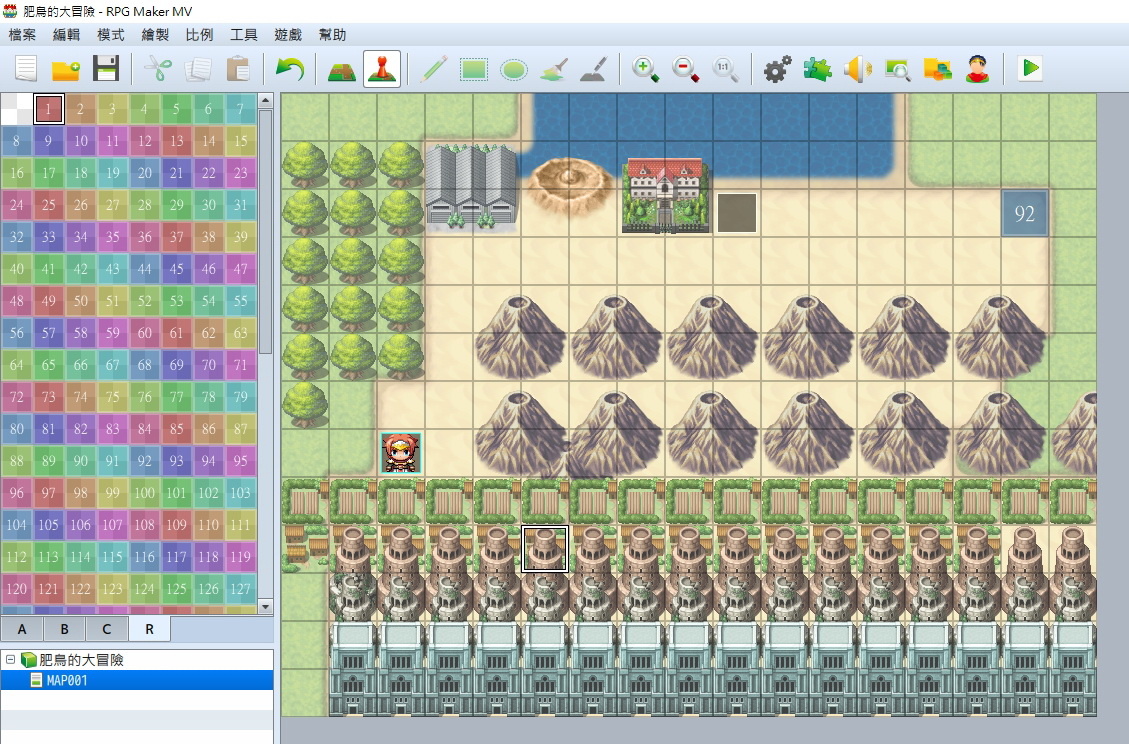Switch to region tab R
Screen dimensions: 1129x744
(149, 629)
